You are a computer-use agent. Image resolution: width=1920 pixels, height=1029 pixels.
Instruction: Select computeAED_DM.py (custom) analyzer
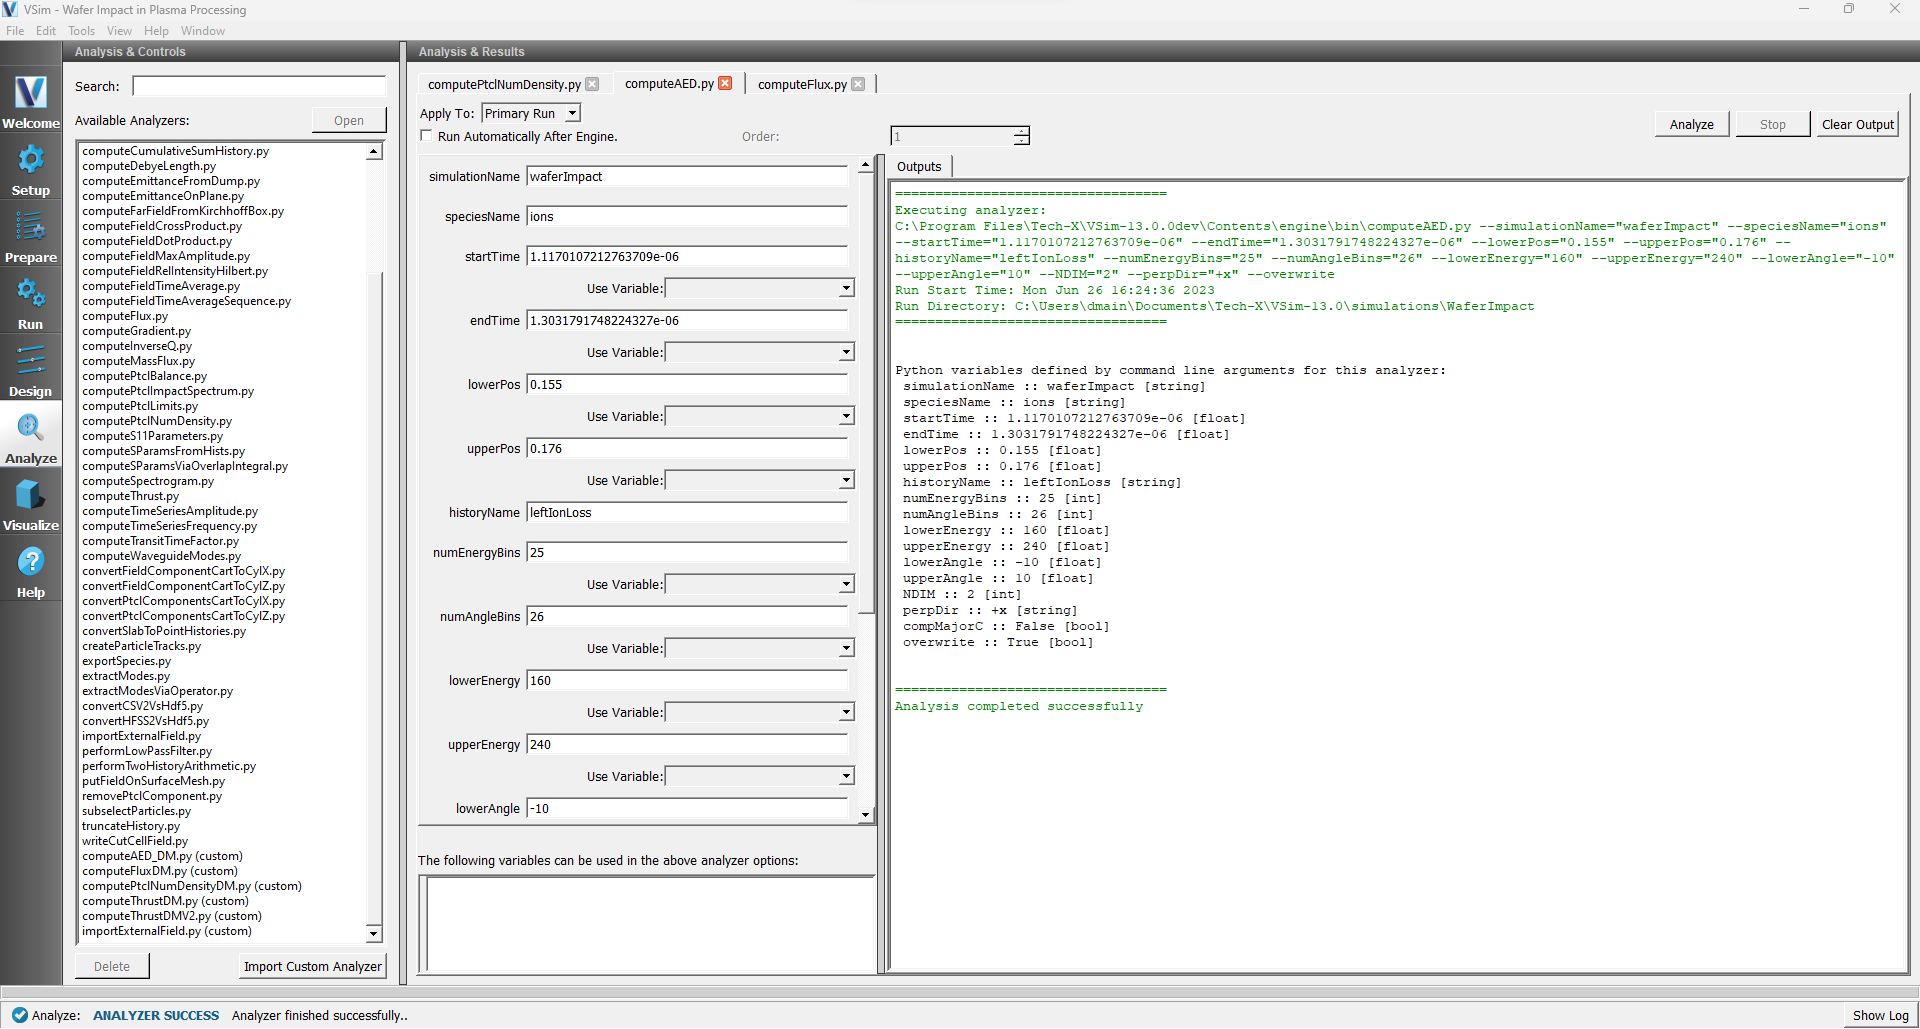click(162, 856)
